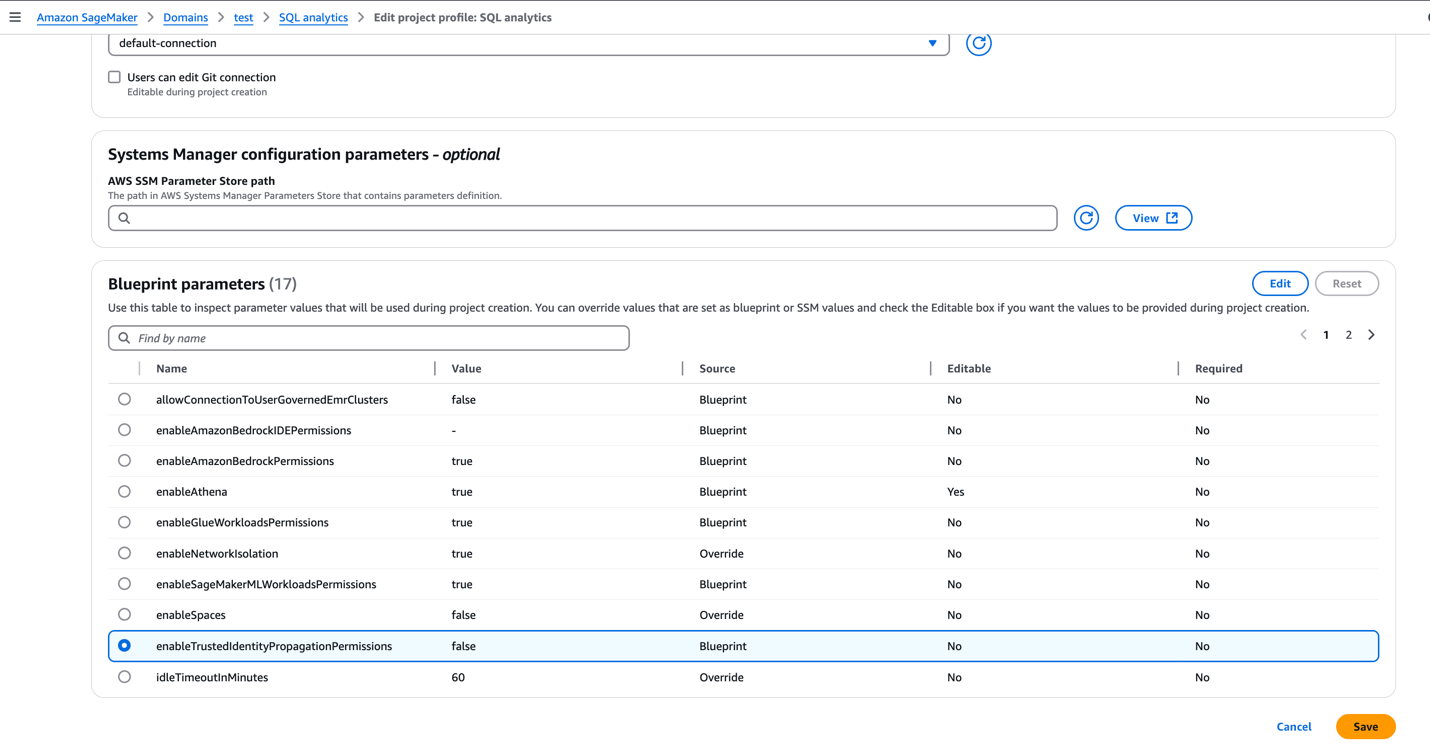Cancel editing the project profile
This screenshot has width=1430, height=756.
pos(1293,727)
